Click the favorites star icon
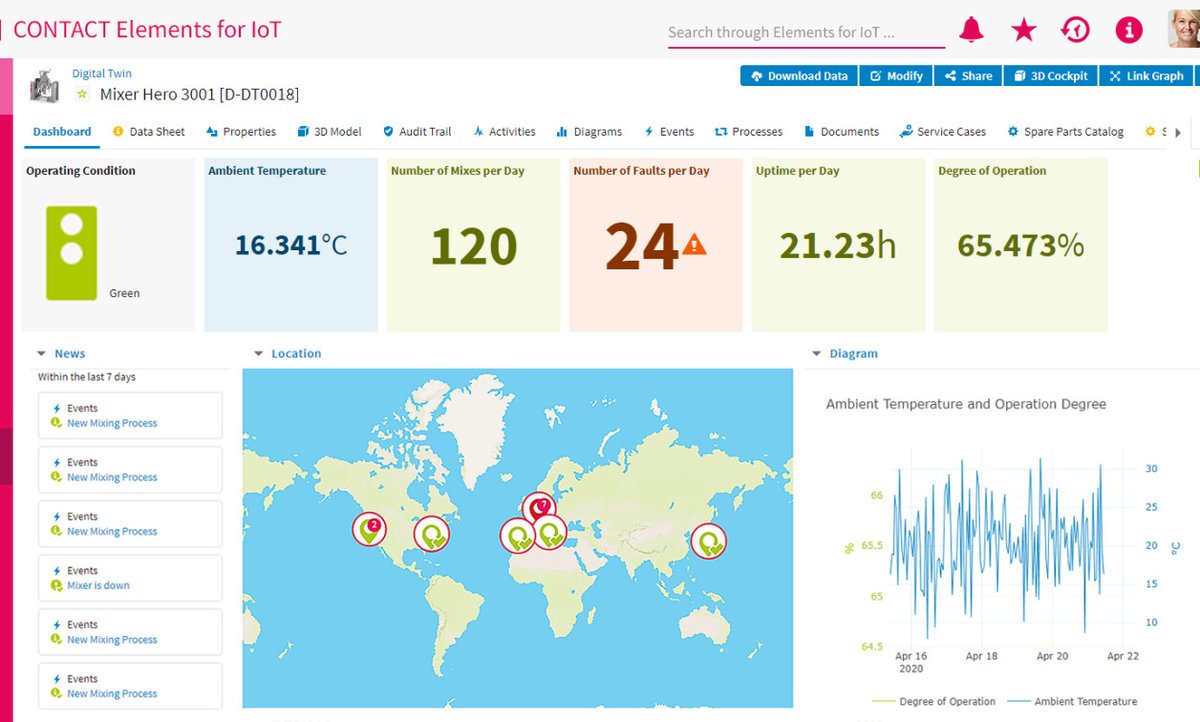 (x=1023, y=31)
